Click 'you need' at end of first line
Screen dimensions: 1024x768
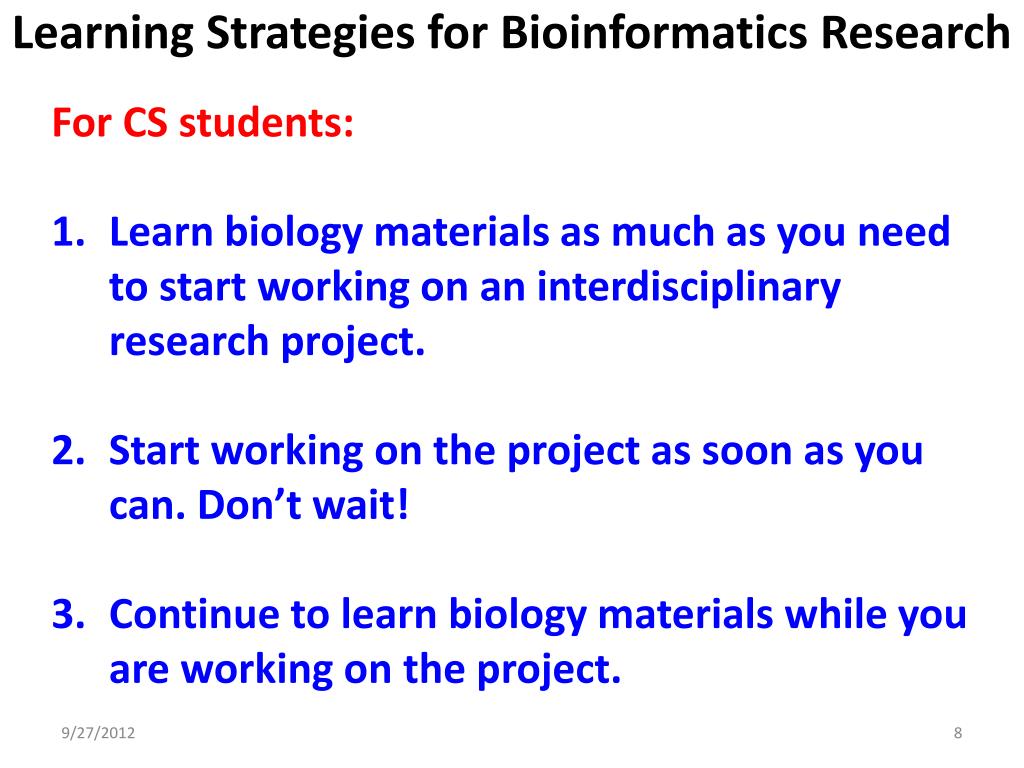coord(863,232)
